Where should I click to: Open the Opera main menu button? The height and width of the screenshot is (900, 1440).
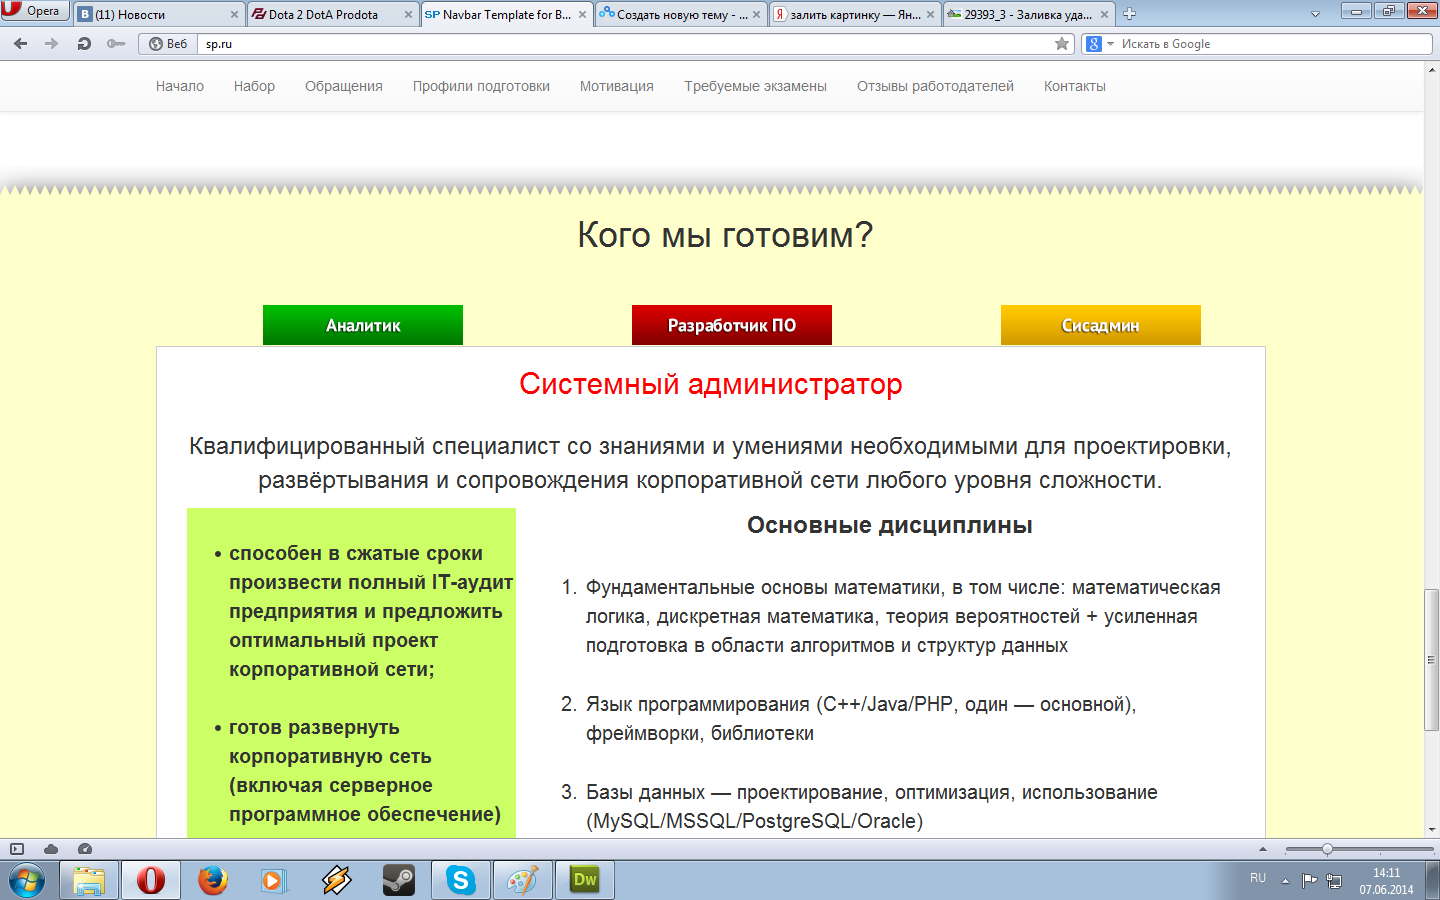click(x=34, y=11)
